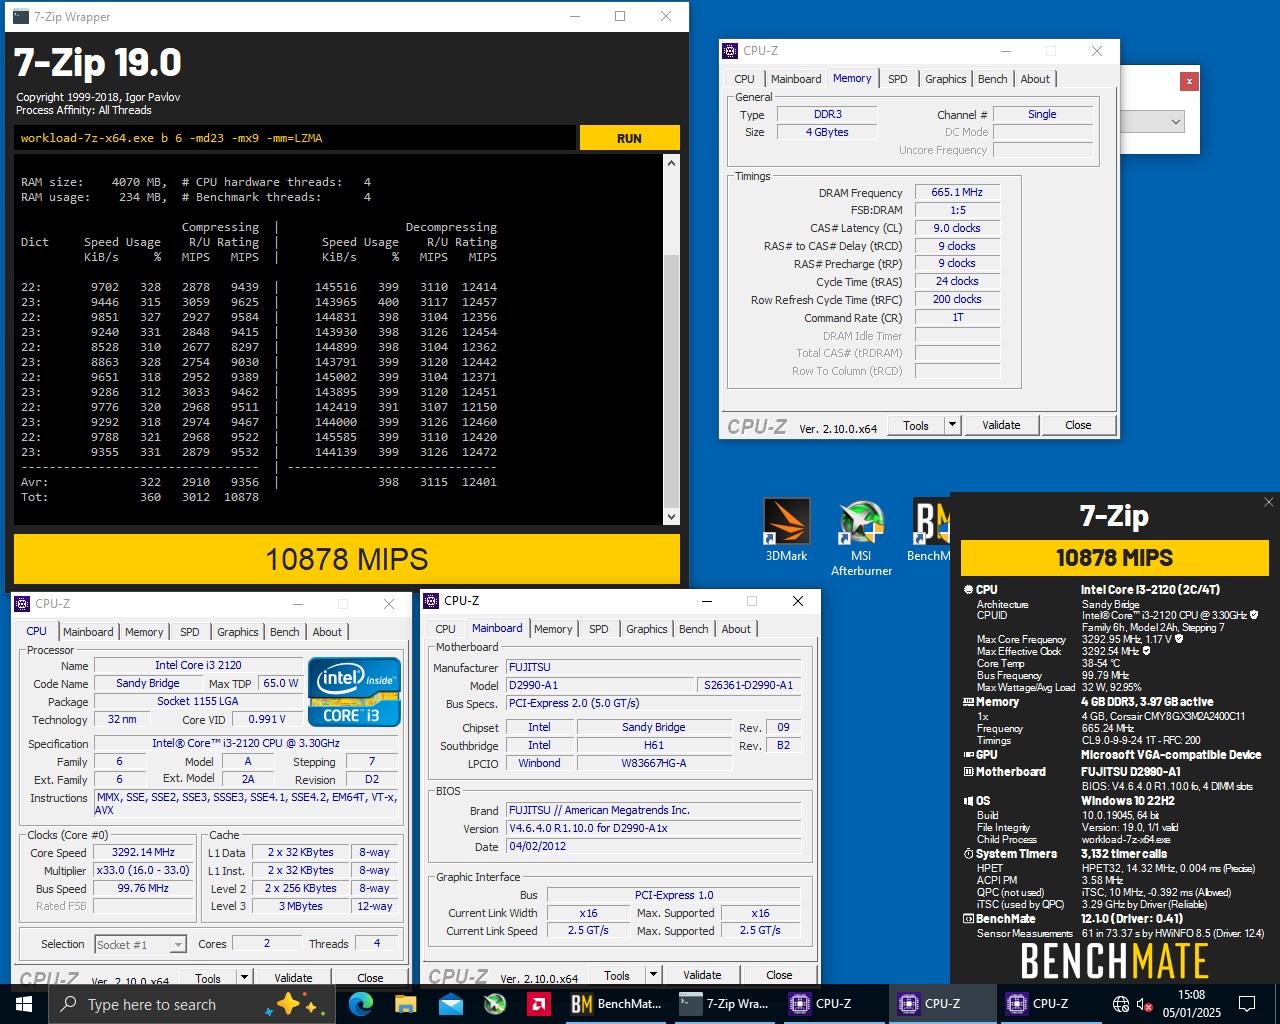Click the System Timers stopwatch icon in BenchMate

coord(968,854)
